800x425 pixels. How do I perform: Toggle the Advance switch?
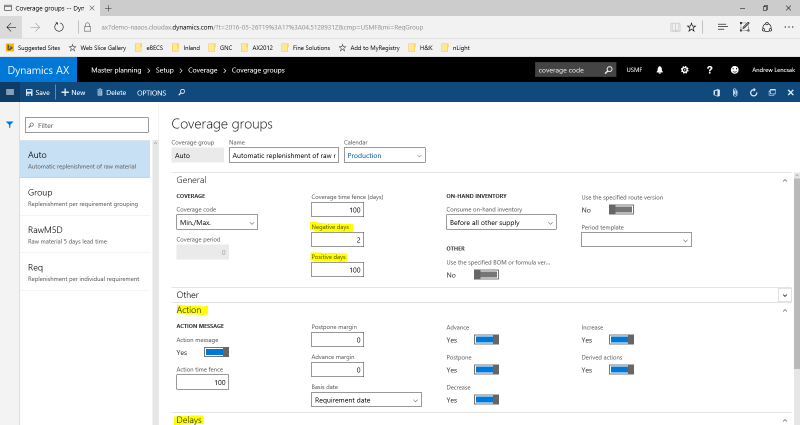click(x=486, y=340)
